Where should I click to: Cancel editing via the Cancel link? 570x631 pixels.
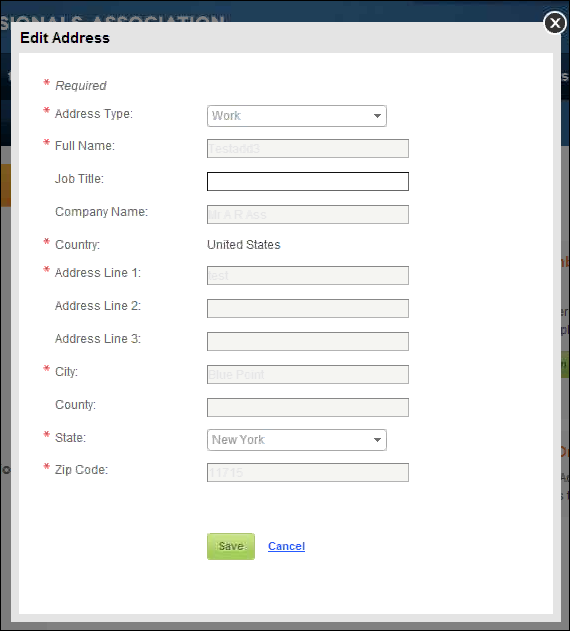[x=287, y=546]
